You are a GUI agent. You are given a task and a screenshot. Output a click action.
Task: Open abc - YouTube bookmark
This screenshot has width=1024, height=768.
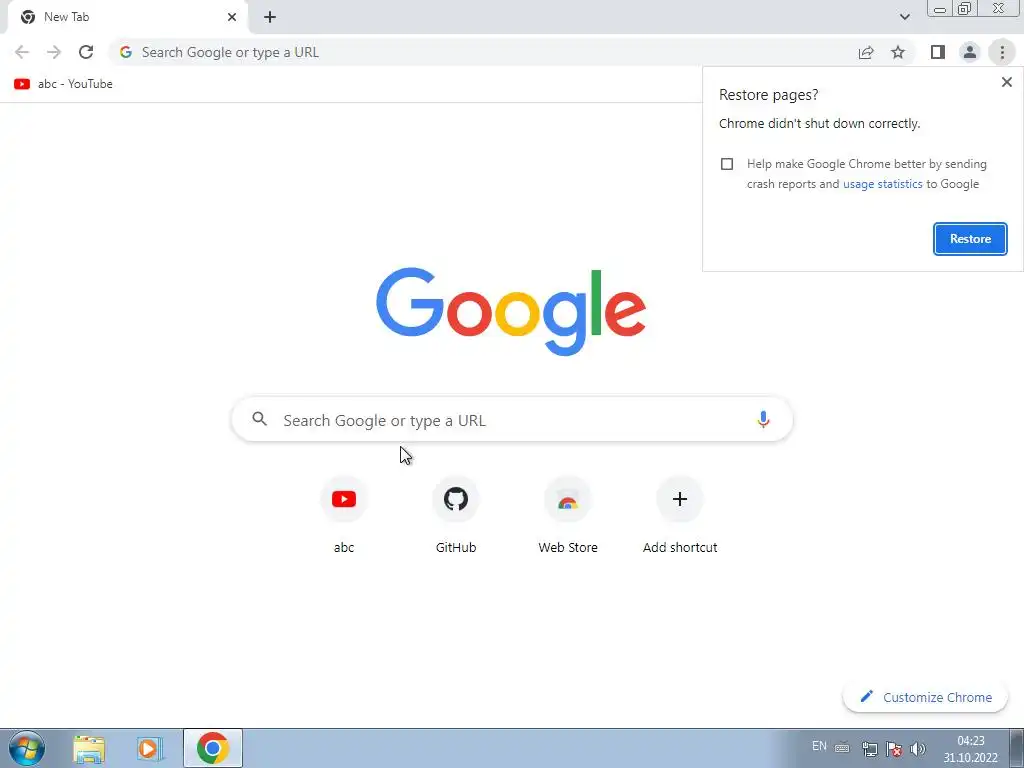tap(63, 84)
